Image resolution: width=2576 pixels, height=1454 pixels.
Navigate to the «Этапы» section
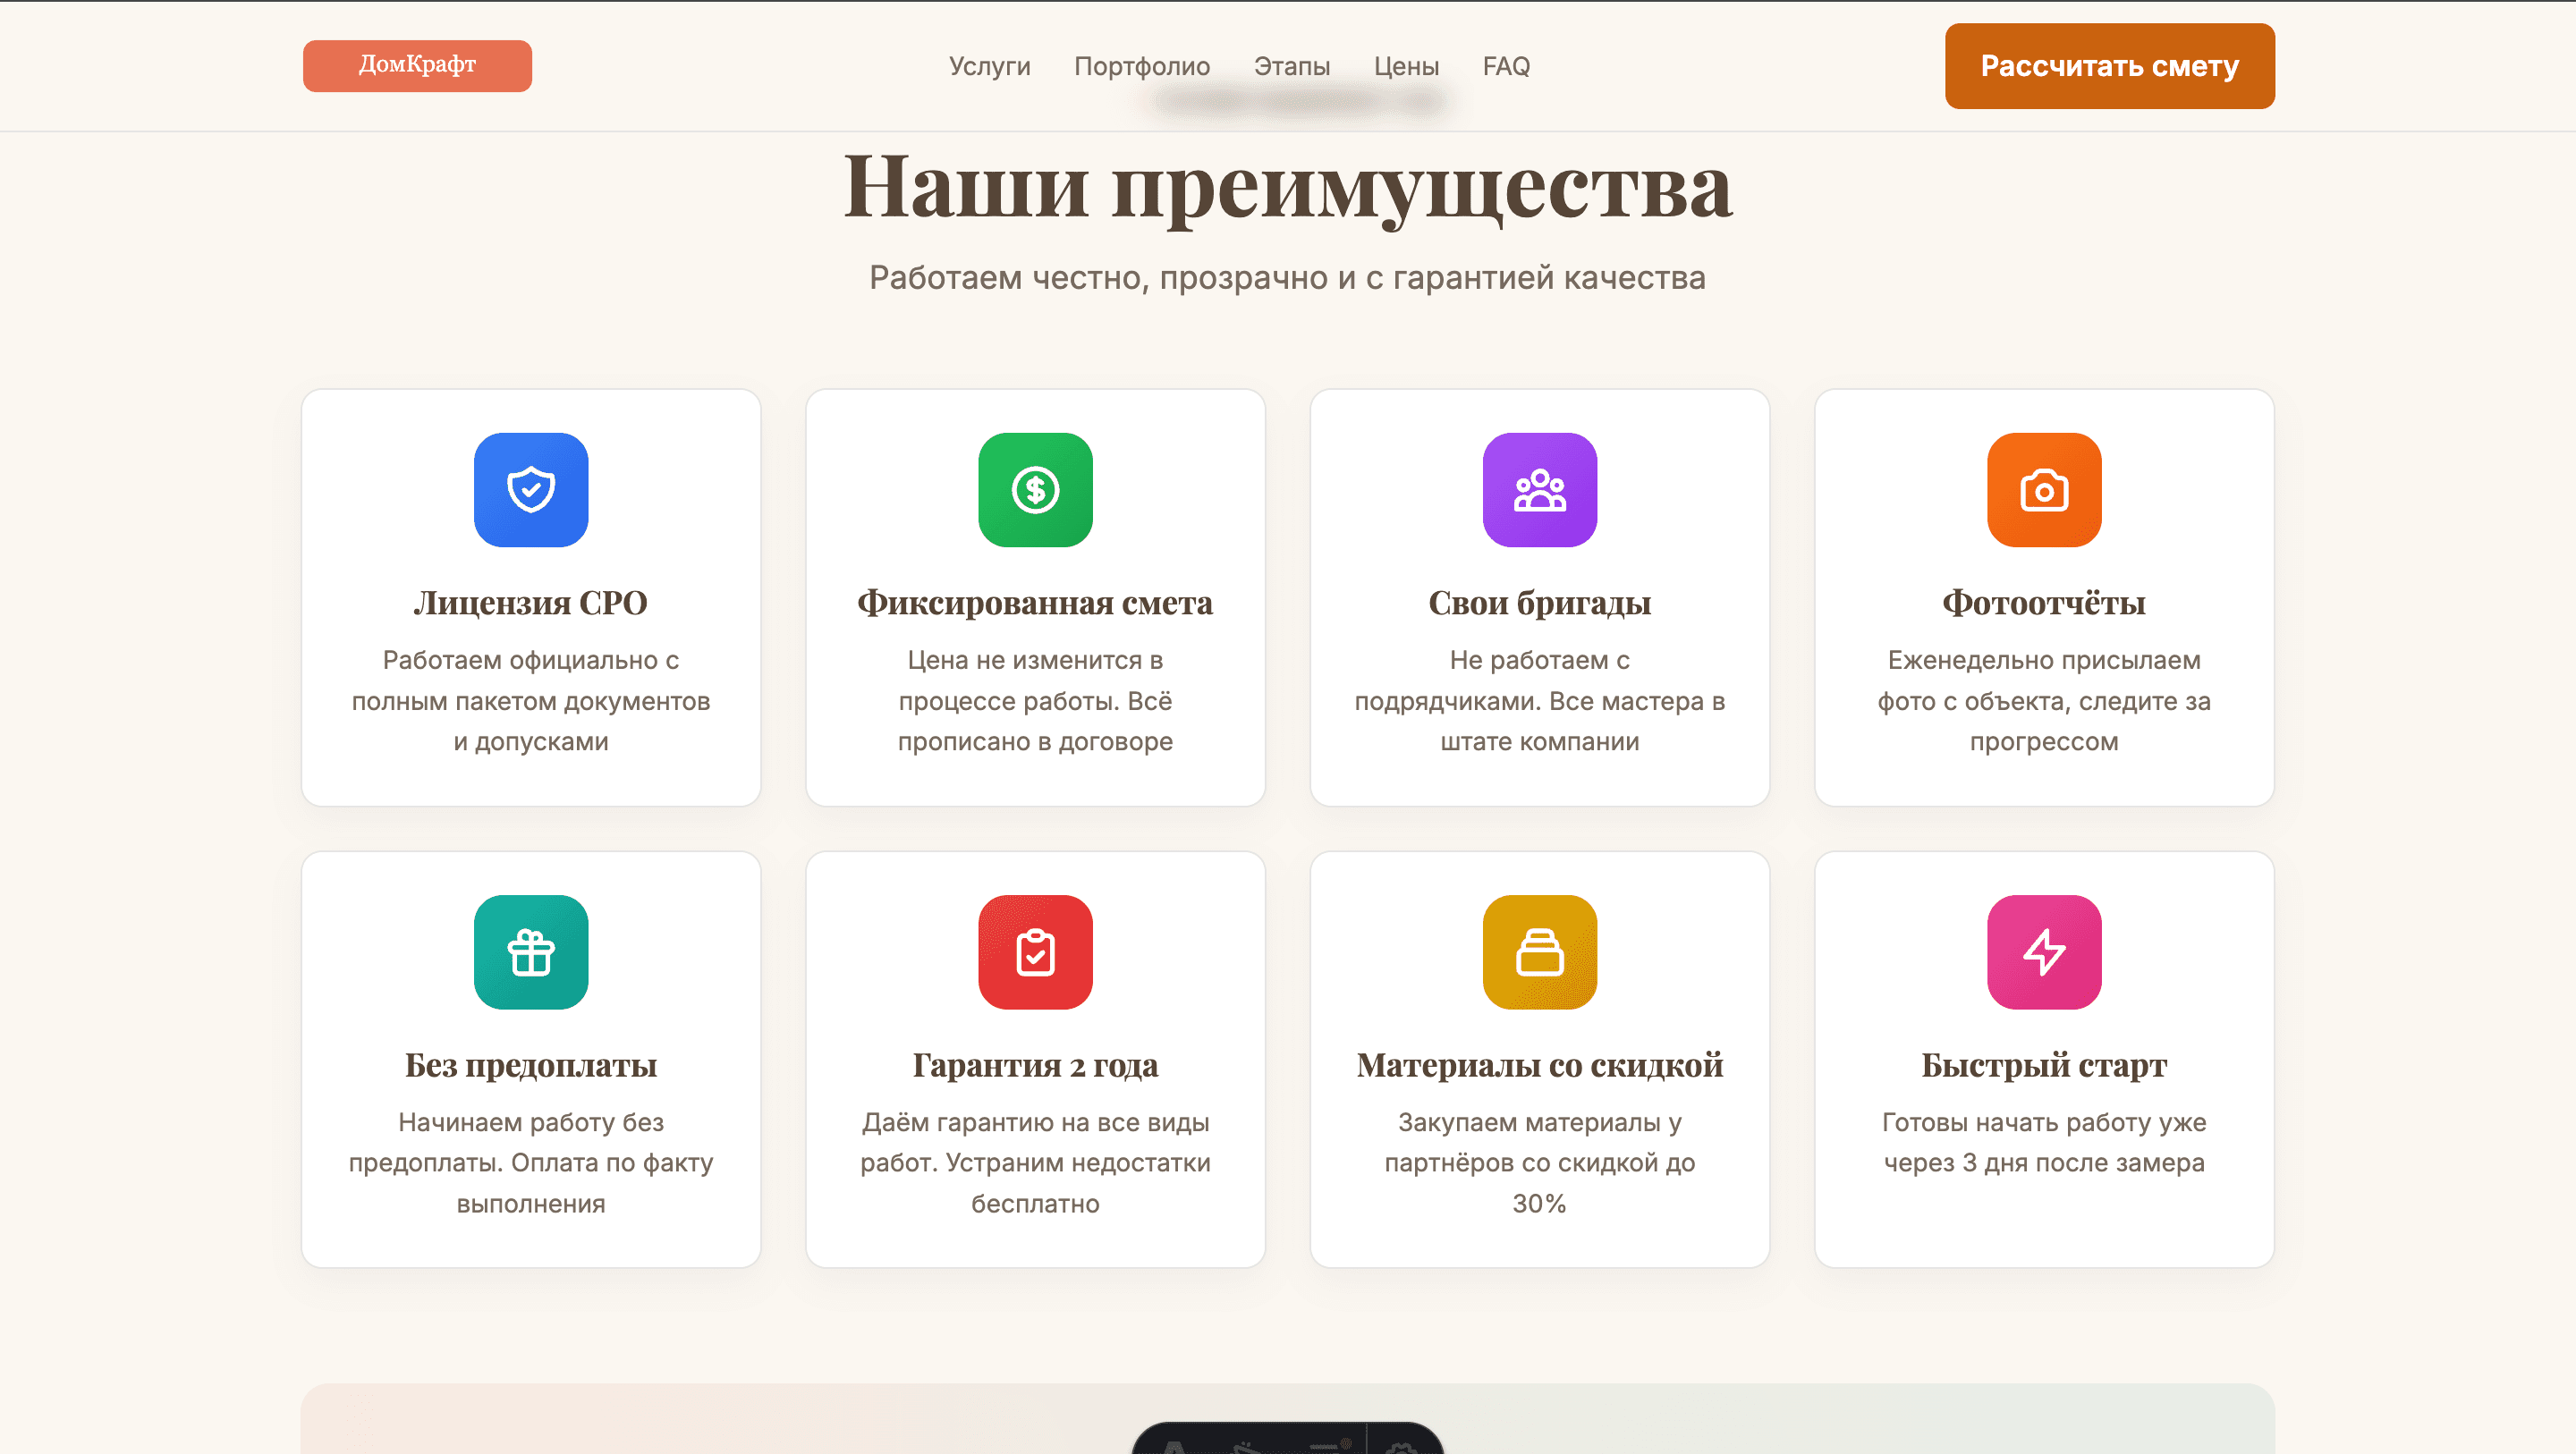click(x=1292, y=66)
